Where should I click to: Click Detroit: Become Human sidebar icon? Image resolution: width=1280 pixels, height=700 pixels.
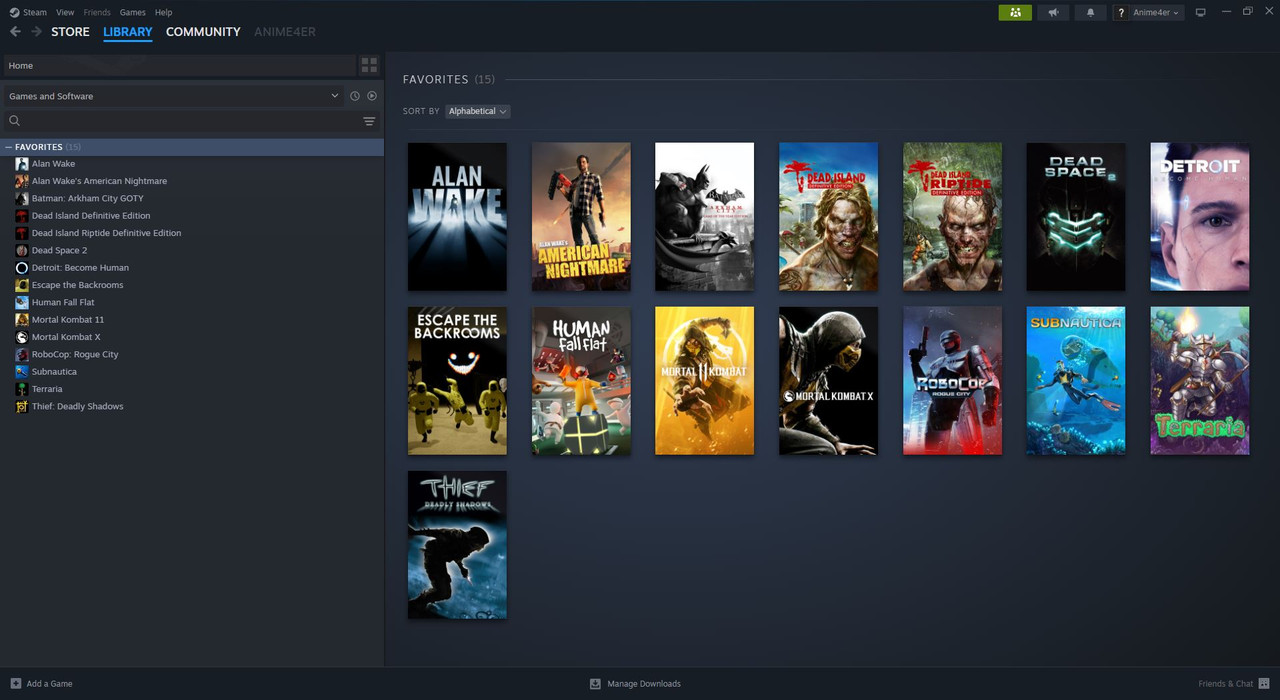(x=22, y=268)
